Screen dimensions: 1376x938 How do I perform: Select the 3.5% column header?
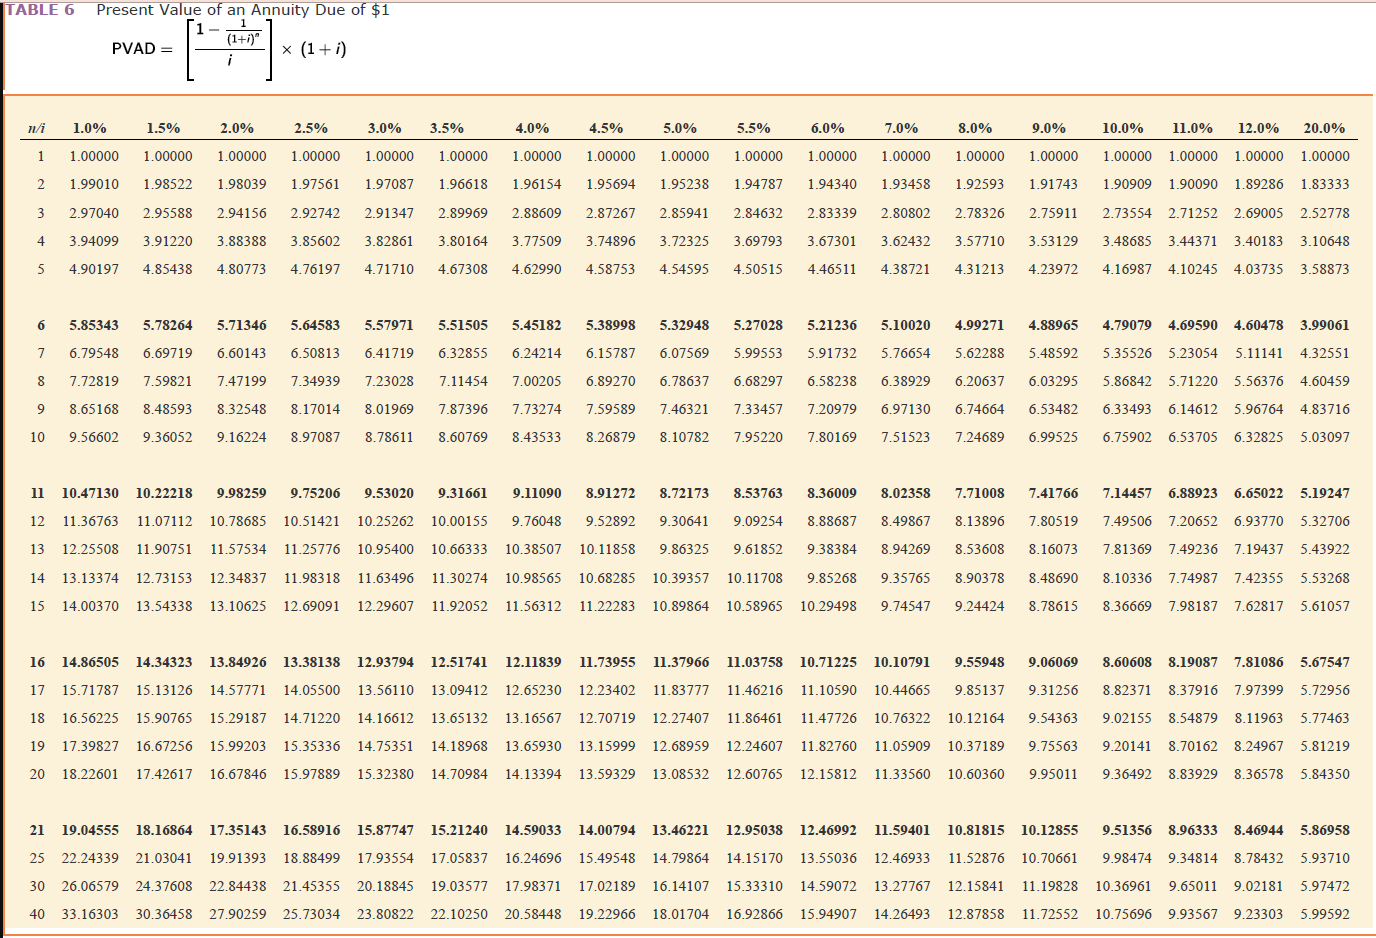click(x=447, y=128)
